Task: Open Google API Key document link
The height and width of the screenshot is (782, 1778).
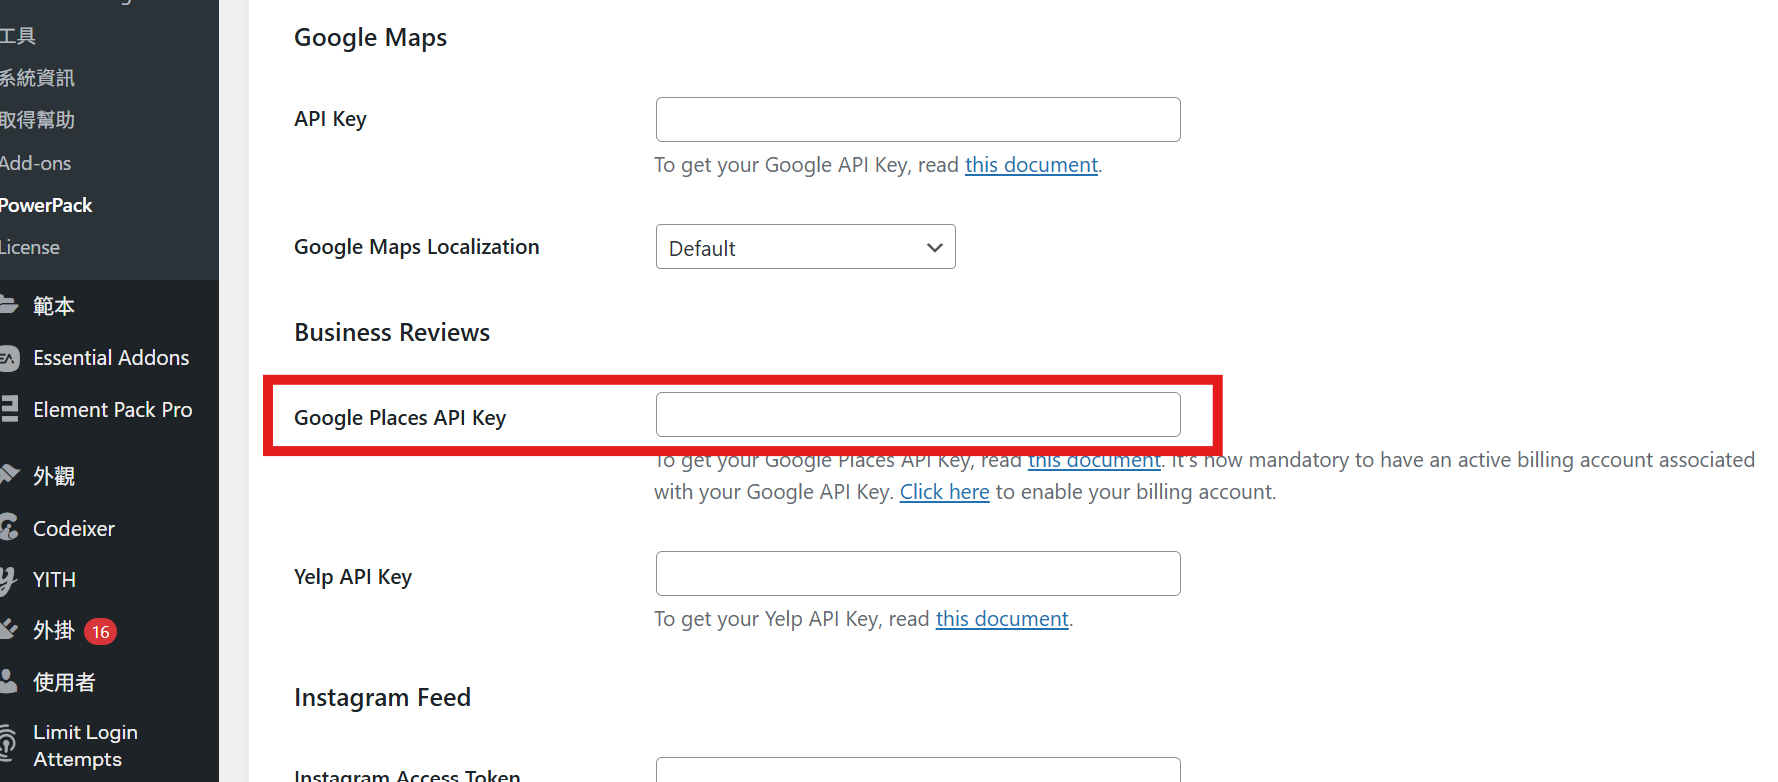Action: point(1031,165)
